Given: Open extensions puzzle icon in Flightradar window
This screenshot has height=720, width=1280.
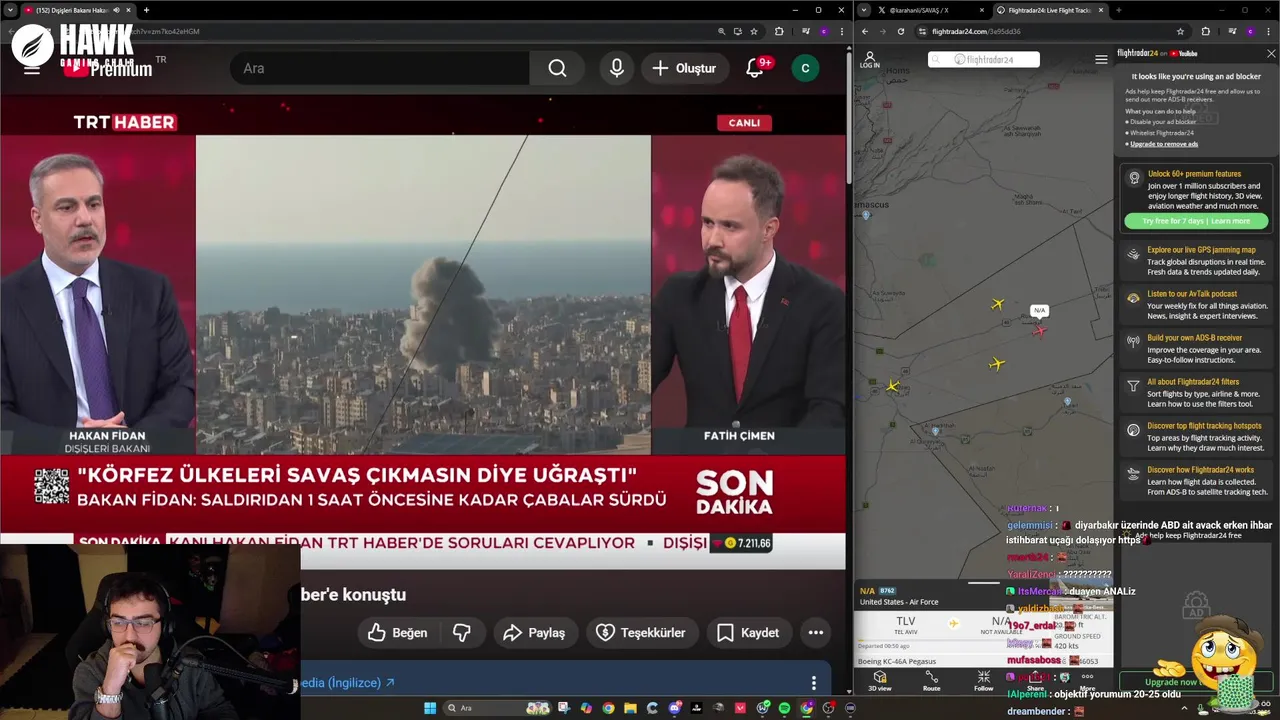Looking at the screenshot, I should pos(1205,31).
